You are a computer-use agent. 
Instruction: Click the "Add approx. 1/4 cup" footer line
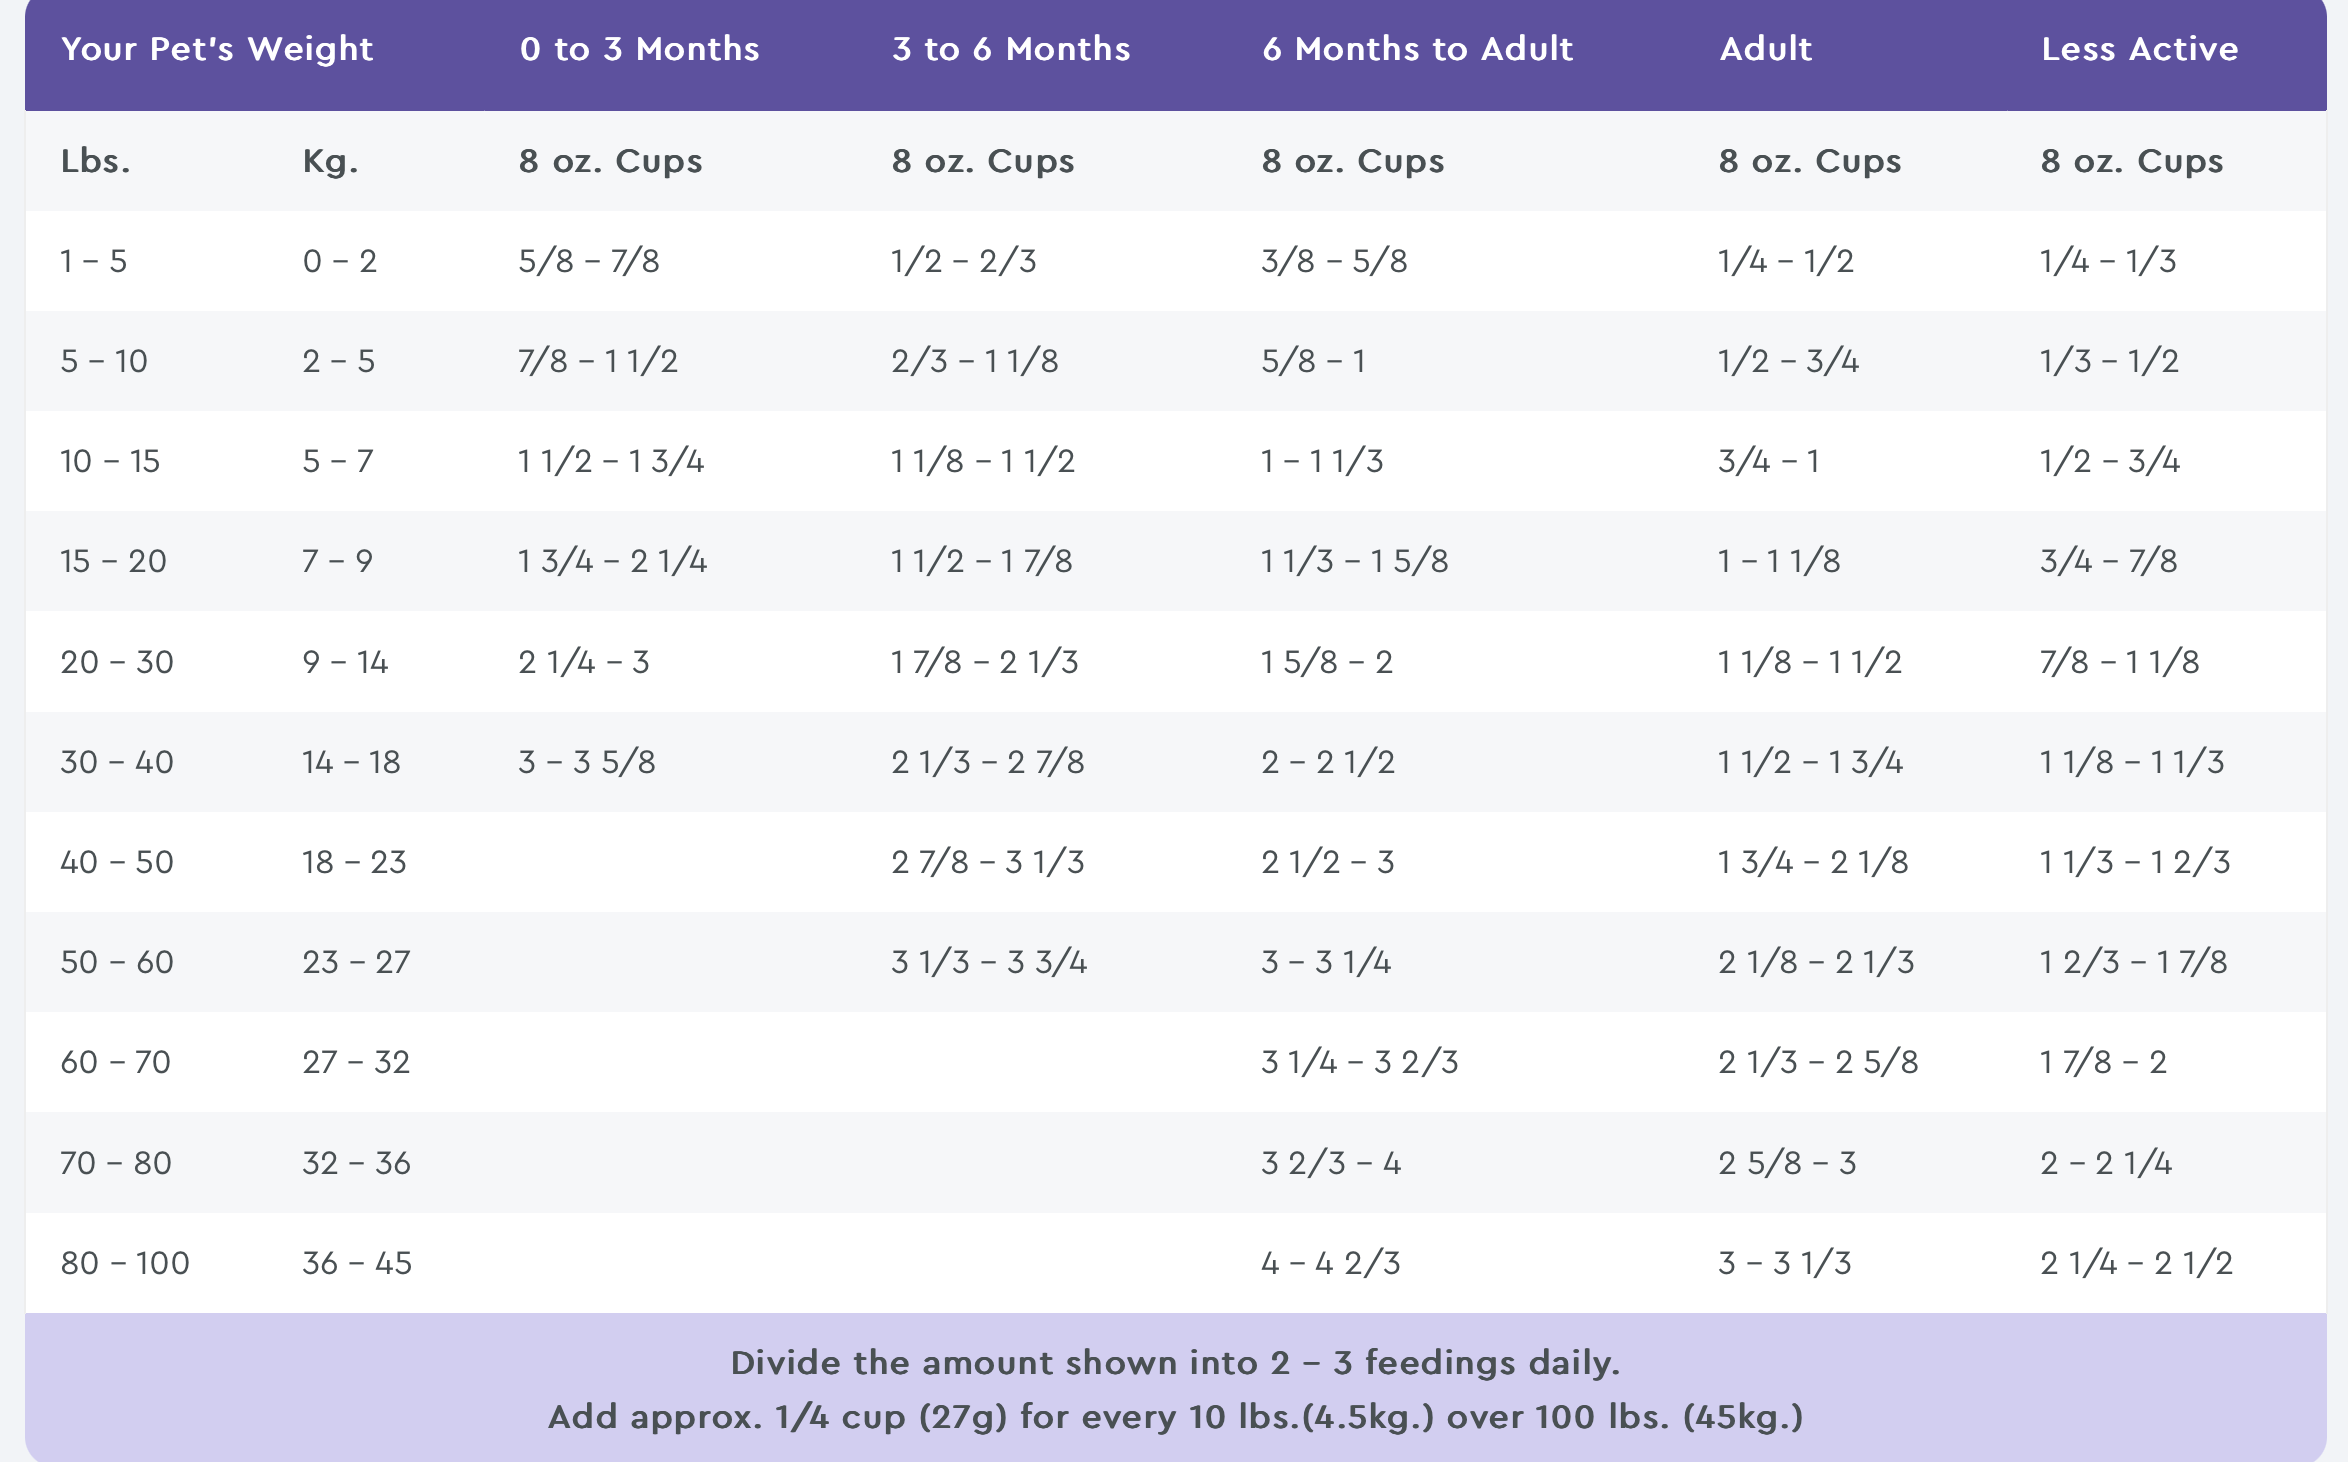click(1175, 1417)
